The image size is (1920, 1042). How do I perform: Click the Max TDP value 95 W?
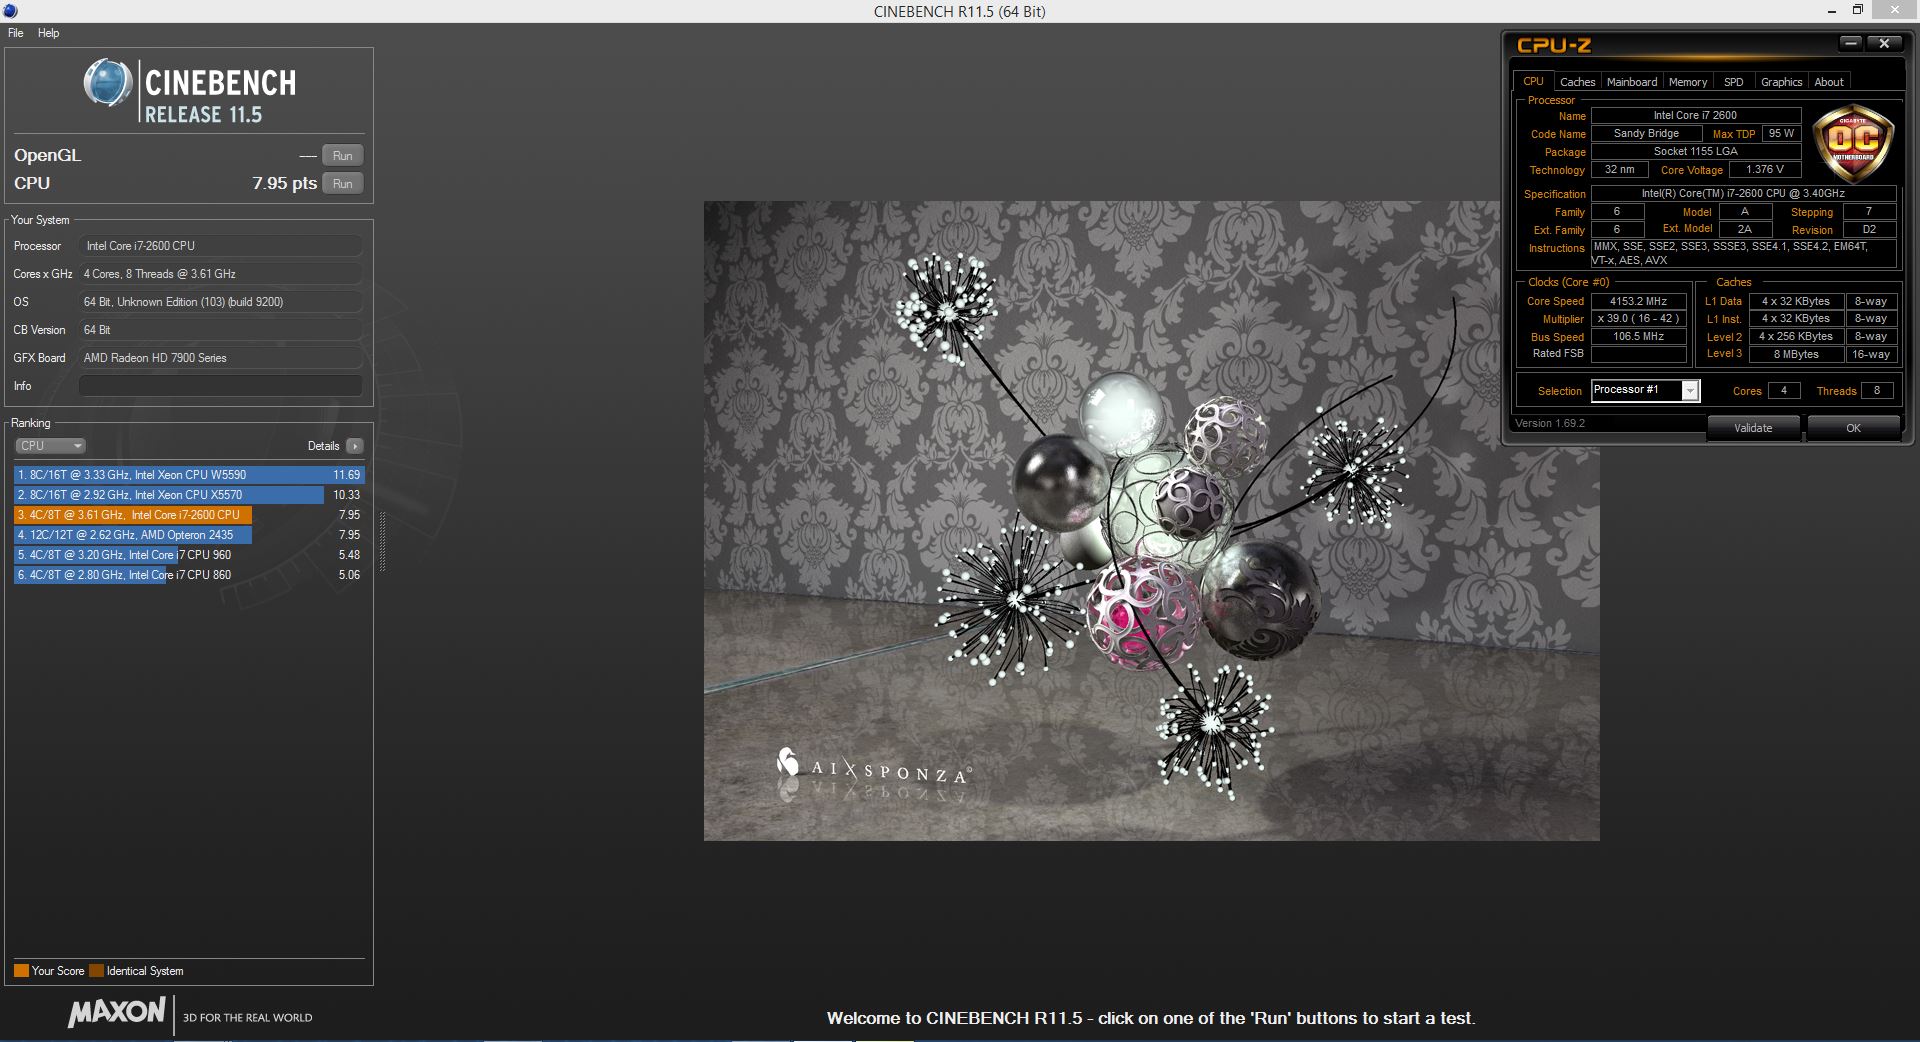[1781, 134]
